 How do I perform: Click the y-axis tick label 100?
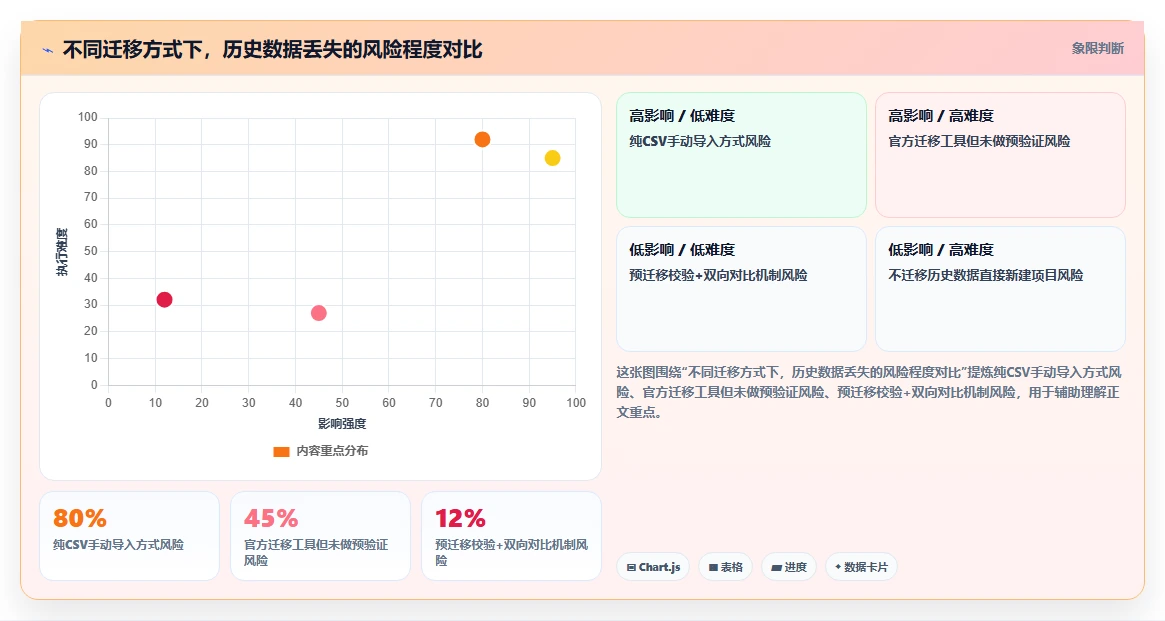pos(88,117)
